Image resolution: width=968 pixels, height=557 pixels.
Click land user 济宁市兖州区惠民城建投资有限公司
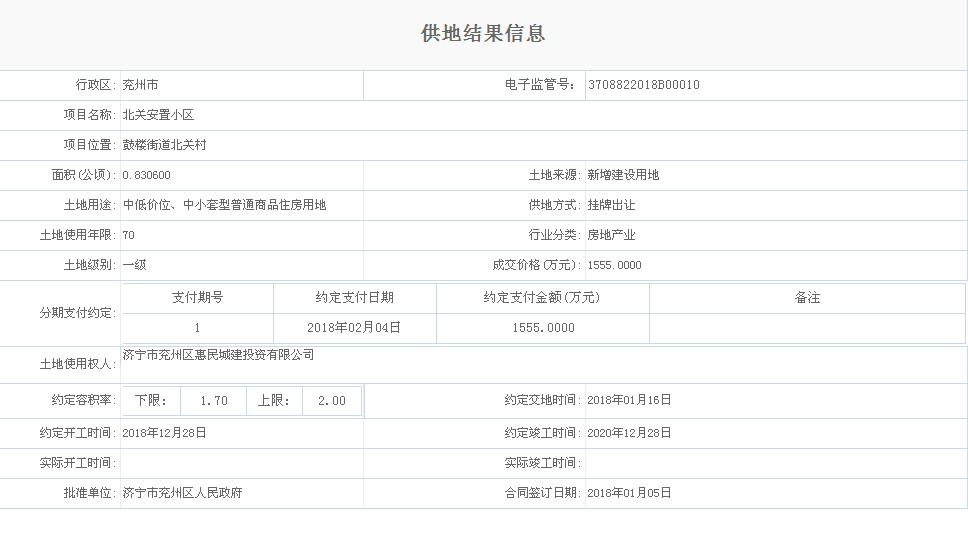click(x=218, y=354)
